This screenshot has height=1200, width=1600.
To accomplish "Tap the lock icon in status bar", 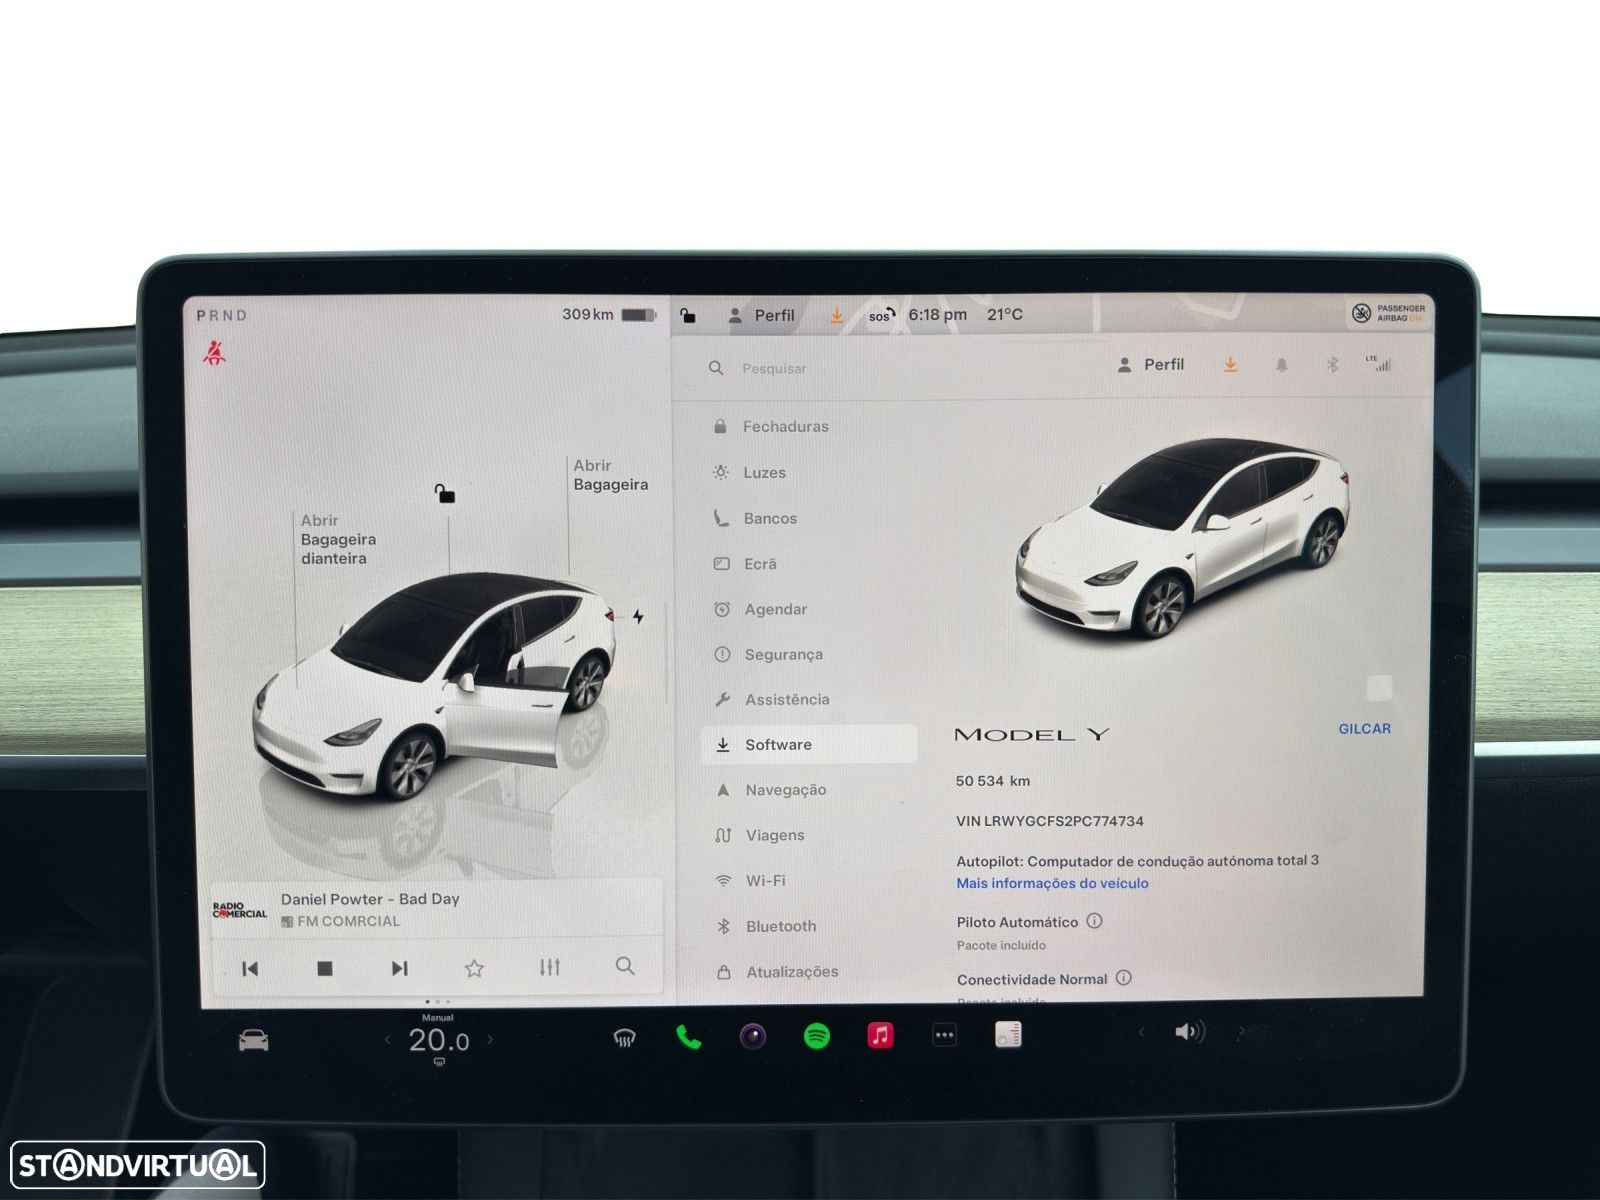I will 688,316.
